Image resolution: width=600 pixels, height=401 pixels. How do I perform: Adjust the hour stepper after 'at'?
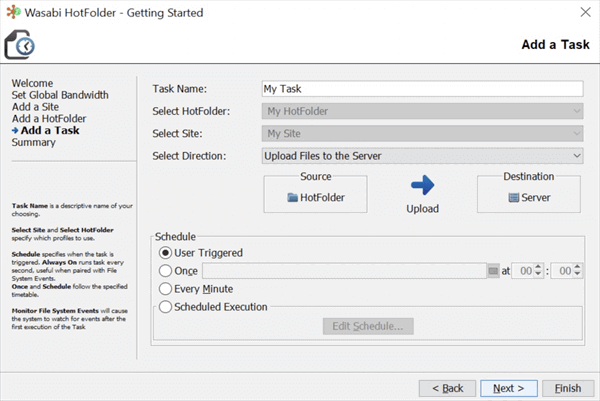point(538,270)
